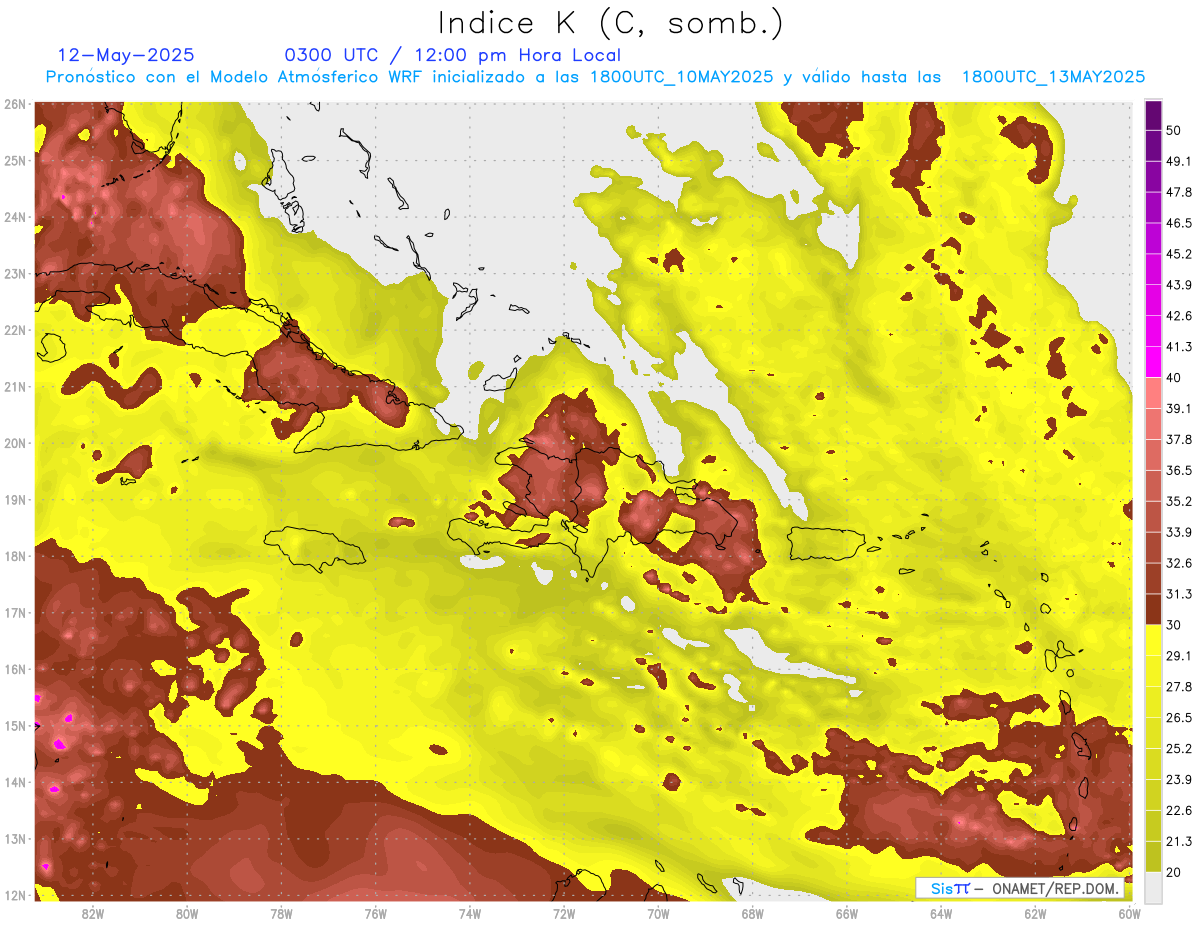Screen dimensions: 1200x927
Task: Click the latitude label "25N"
Action: pos(15,160)
